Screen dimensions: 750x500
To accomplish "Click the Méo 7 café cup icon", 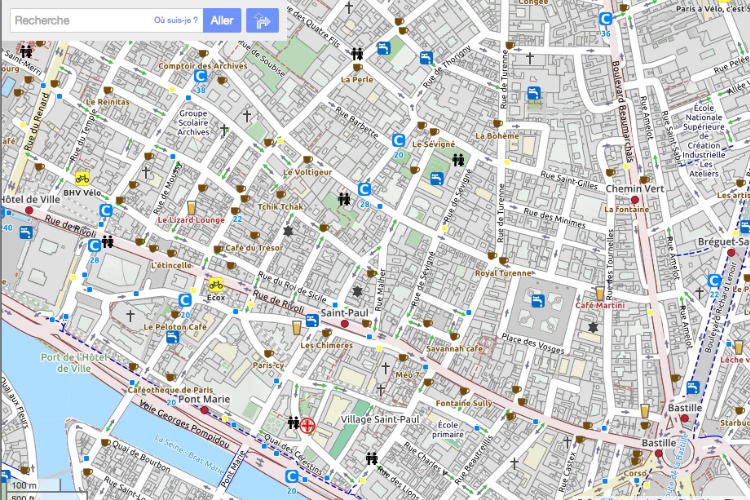I will click(403, 357).
